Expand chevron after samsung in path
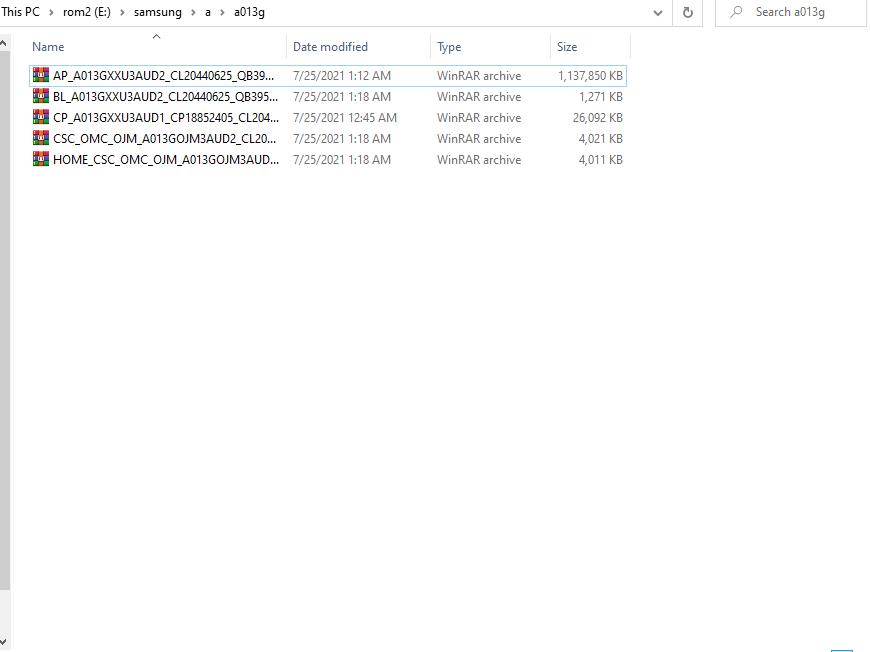870x652 pixels. click(x=193, y=12)
